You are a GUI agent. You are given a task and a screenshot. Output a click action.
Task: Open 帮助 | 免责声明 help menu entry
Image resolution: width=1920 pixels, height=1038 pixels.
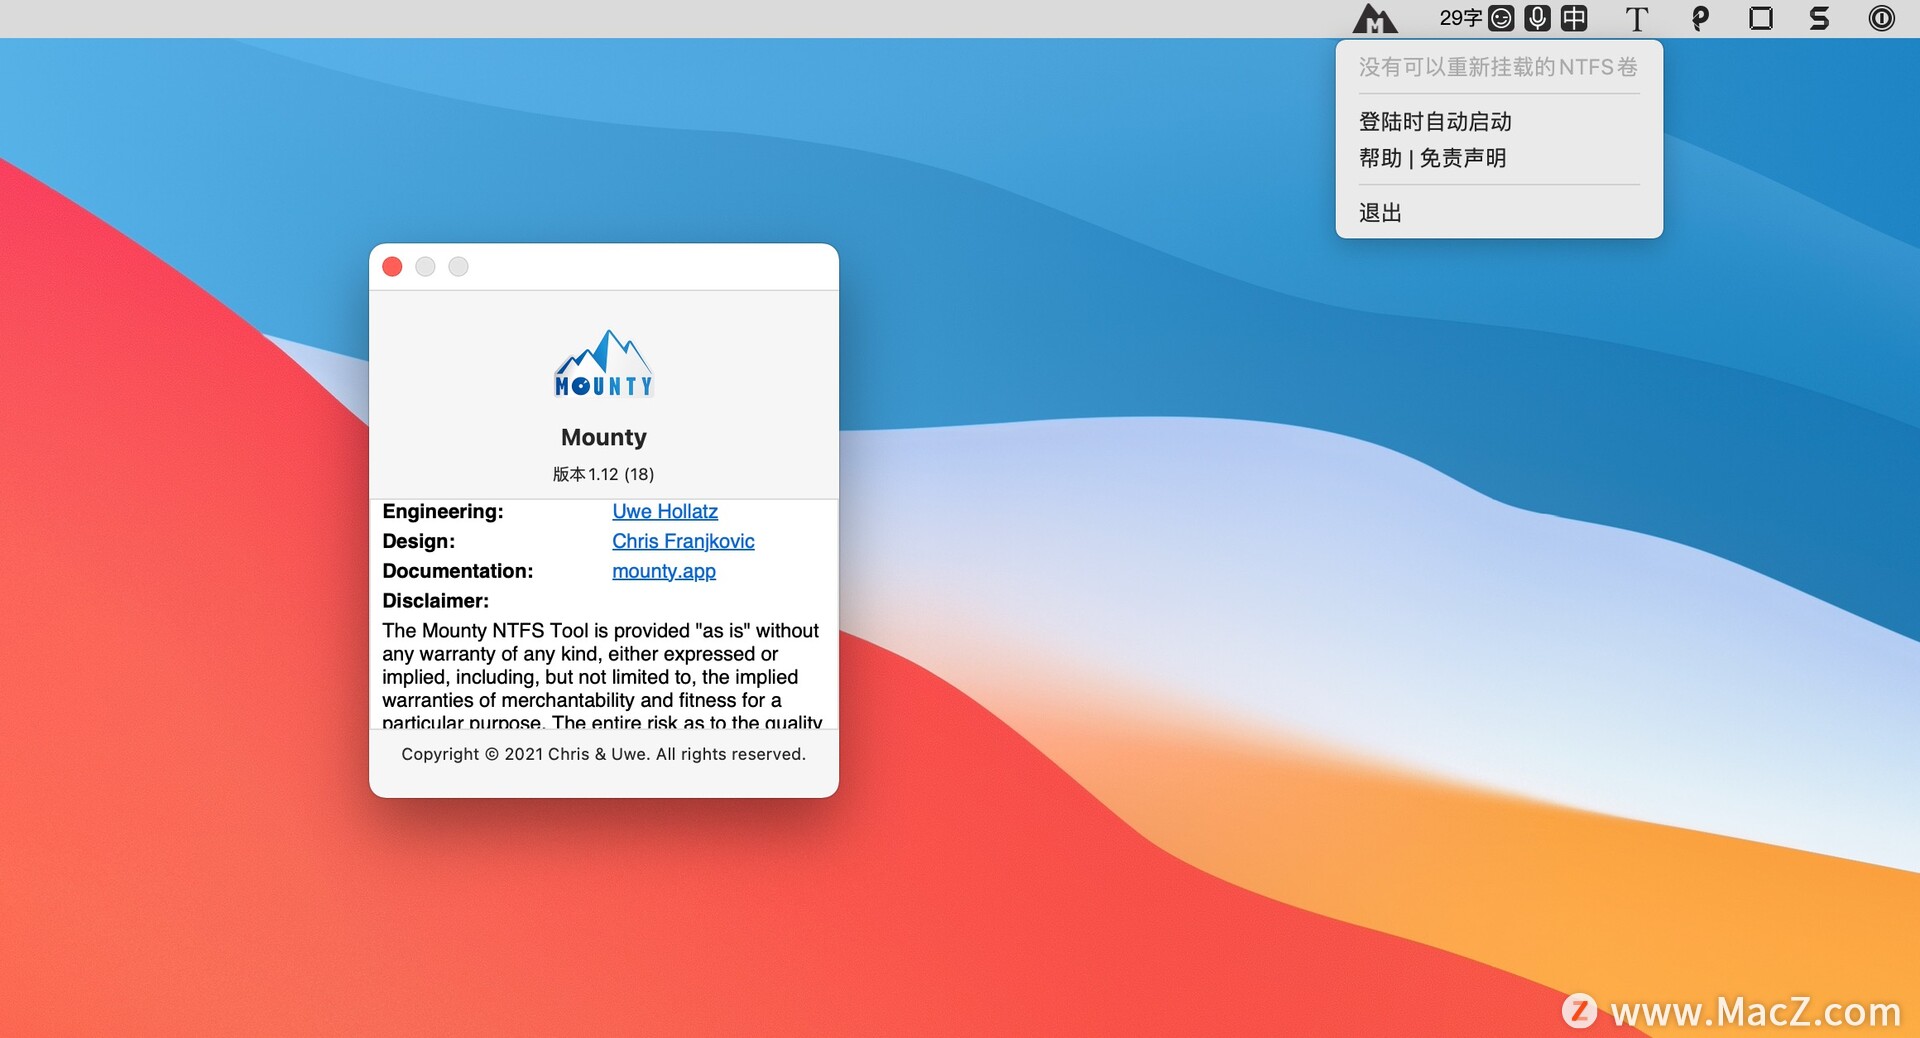(x=1499, y=158)
